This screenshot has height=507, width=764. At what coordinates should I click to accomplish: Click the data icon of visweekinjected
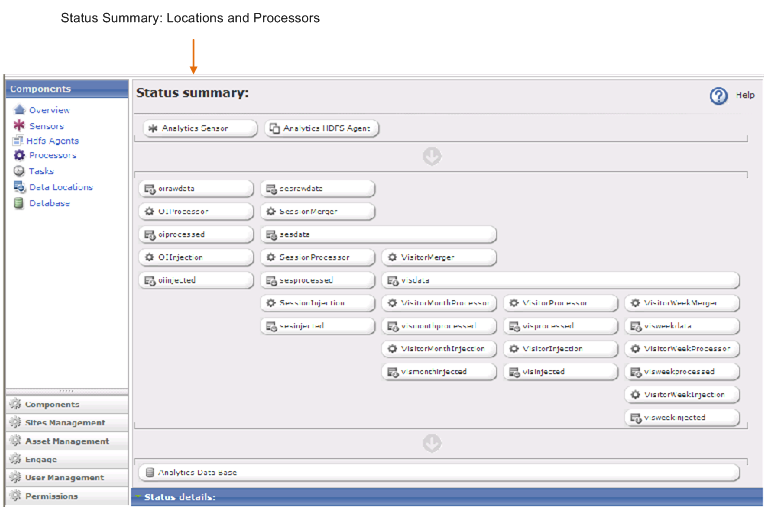click(x=636, y=418)
